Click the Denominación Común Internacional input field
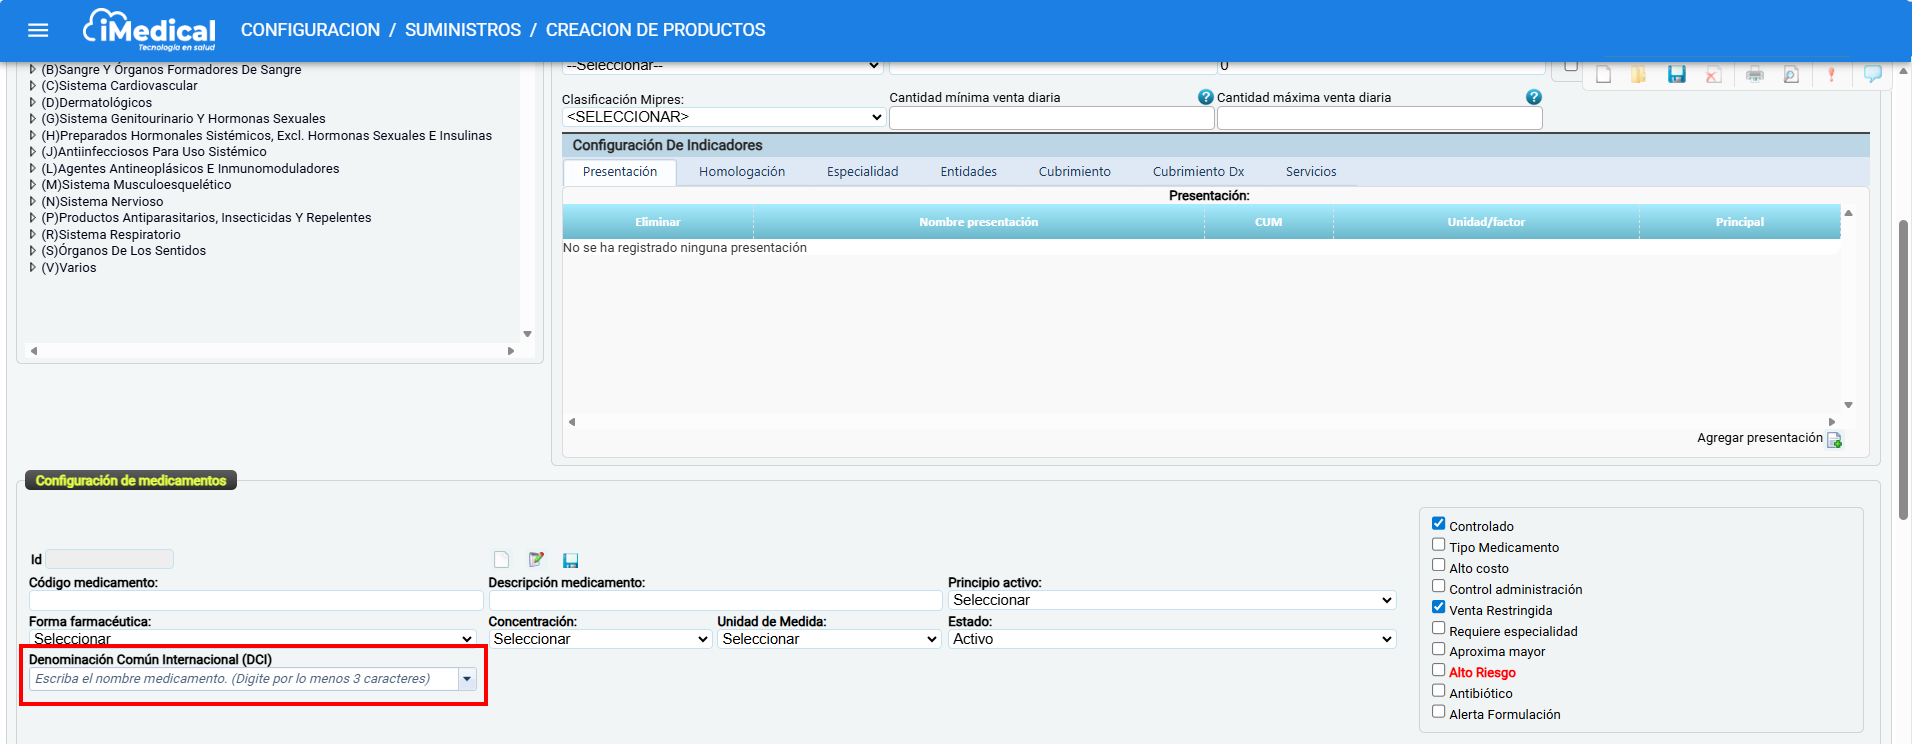This screenshot has width=1912, height=744. pyautogui.click(x=243, y=679)
